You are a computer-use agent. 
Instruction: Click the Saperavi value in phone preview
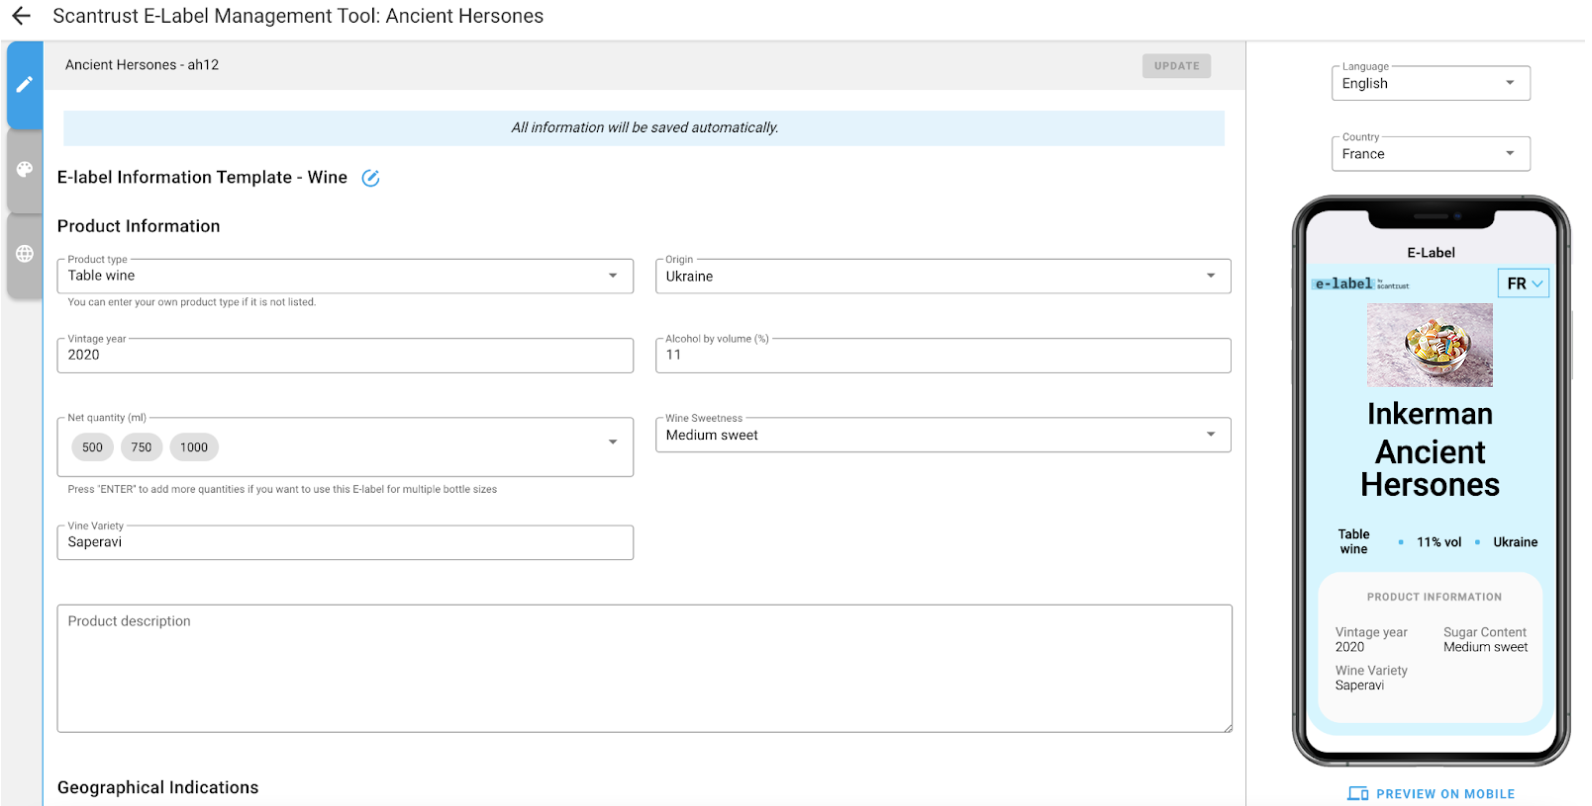[1360, 685]
